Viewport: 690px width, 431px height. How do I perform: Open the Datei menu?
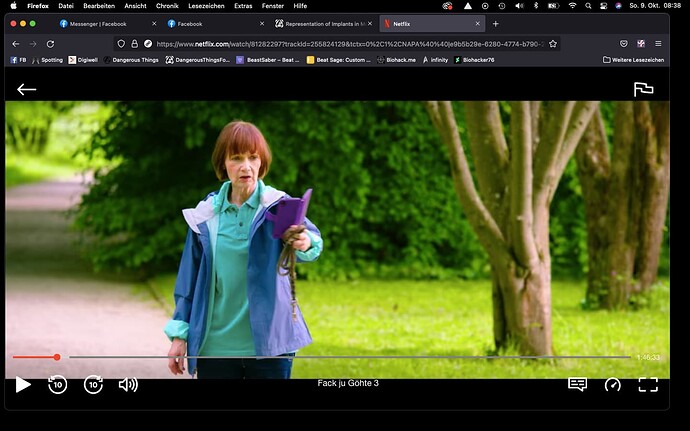66,6
